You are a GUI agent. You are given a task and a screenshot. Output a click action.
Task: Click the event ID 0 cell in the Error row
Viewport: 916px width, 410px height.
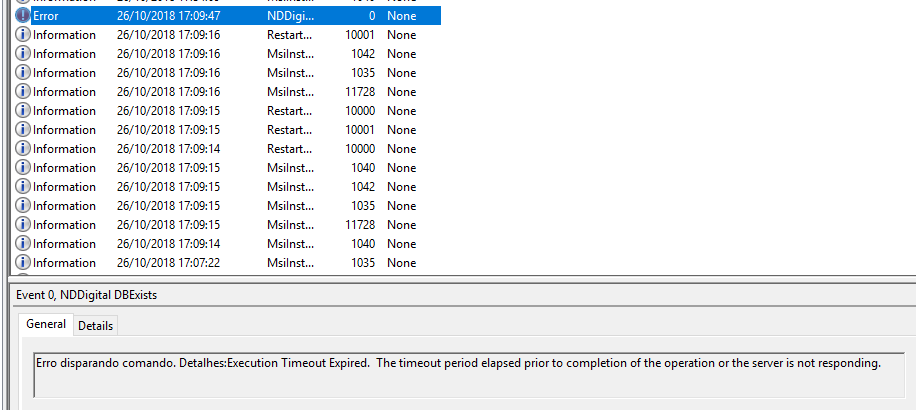[x=370, y=16]
